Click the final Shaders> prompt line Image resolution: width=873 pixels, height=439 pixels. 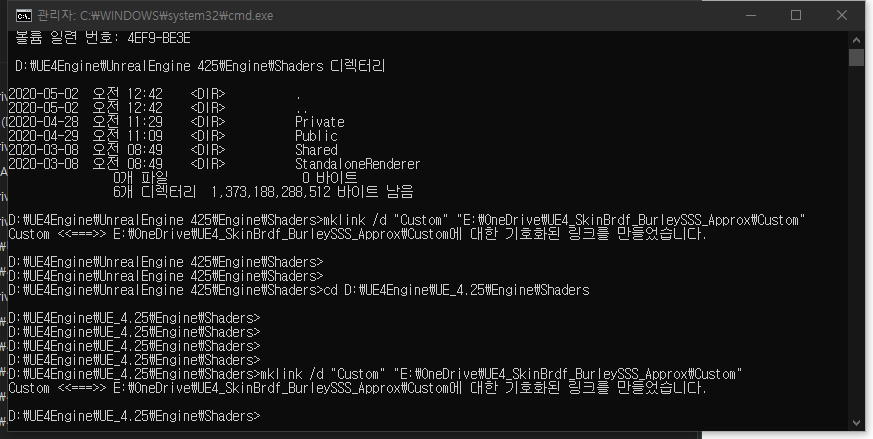[x=134, y=415]
